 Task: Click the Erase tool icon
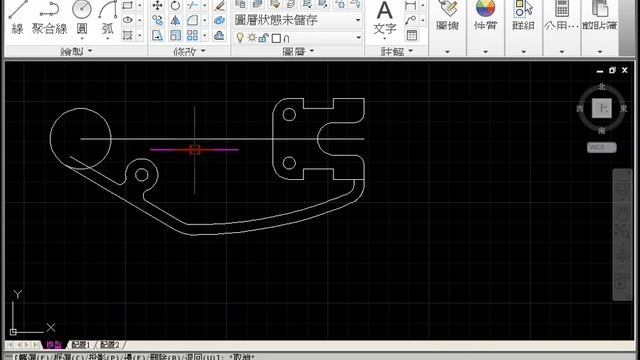coord(220,5)
